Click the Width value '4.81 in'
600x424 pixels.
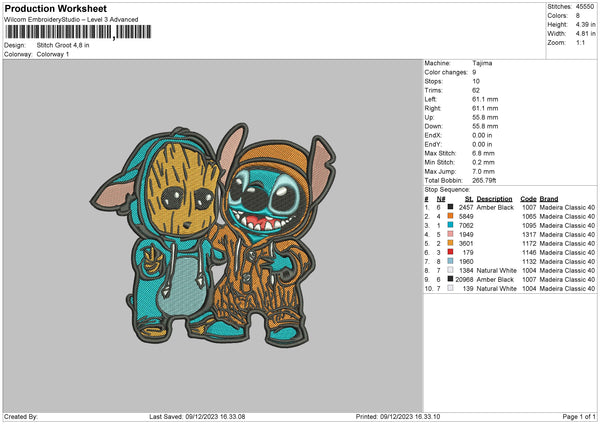coord(585,34)
